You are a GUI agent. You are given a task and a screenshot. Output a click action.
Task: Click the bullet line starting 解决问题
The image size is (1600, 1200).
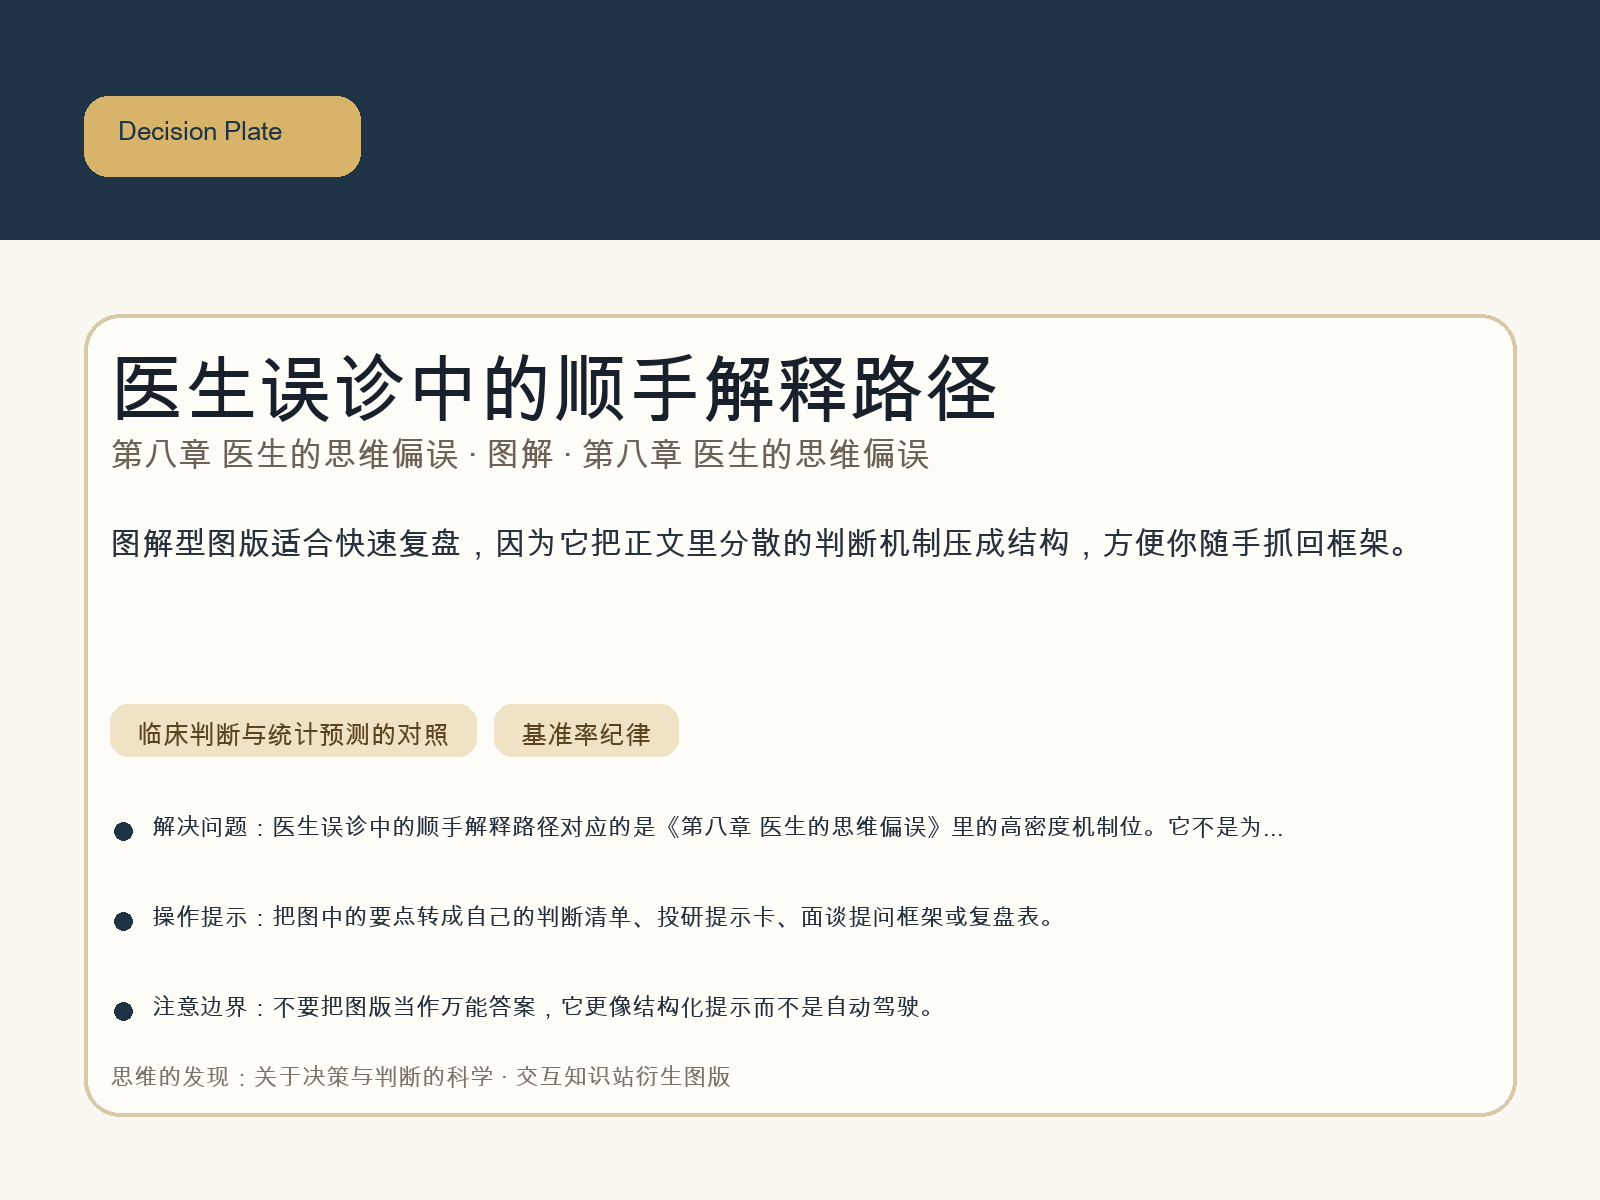pyautogui.click(x=717, y=827)
